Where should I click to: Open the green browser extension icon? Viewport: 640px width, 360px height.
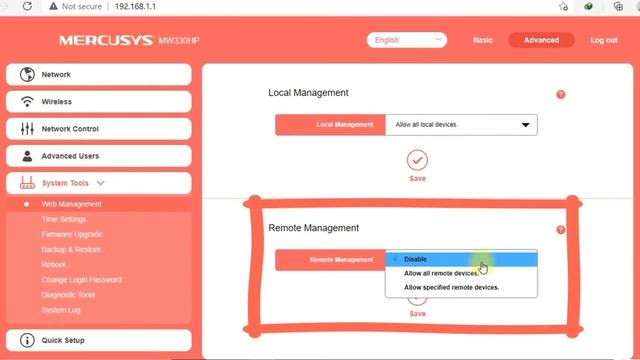588,6
